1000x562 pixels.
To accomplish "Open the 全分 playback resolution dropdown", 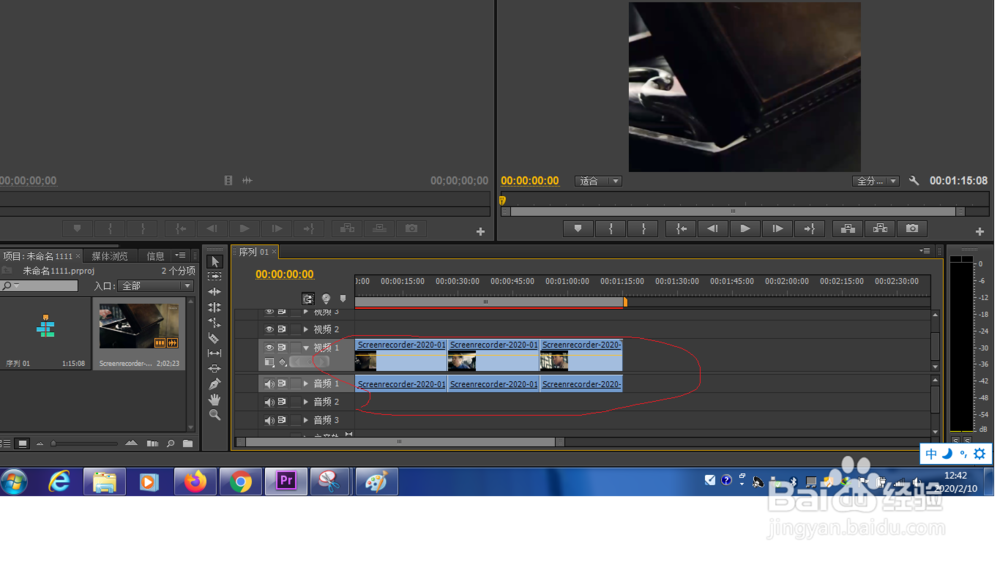I will click(876, 181).
